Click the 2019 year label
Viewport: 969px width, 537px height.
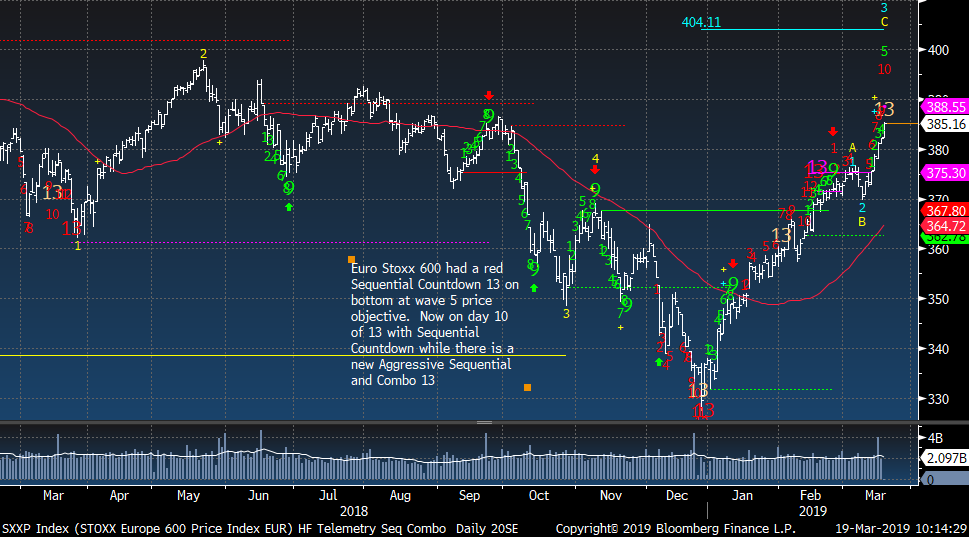(813, 512)
